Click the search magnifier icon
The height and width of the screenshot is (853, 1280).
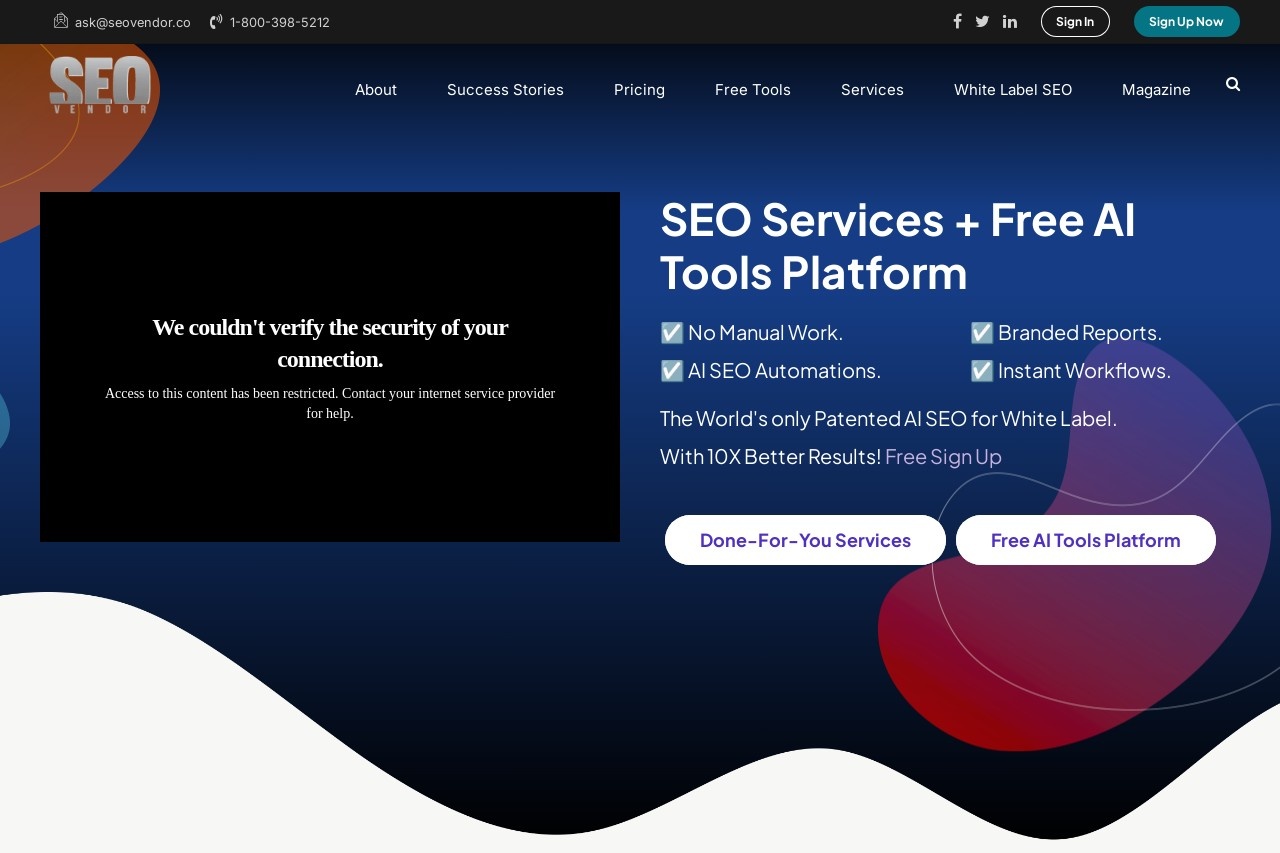(x=1233, y=84)
